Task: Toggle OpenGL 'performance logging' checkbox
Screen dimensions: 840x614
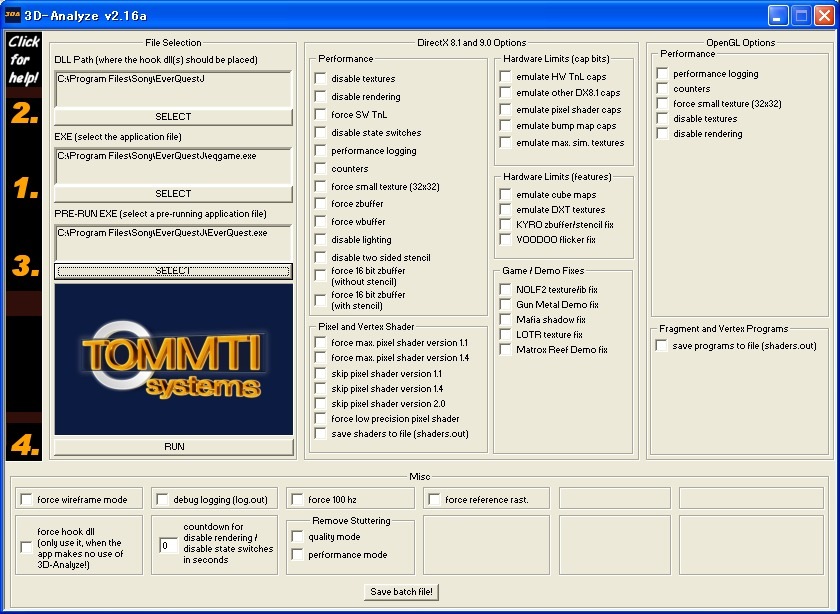Action: click(662, 74)
